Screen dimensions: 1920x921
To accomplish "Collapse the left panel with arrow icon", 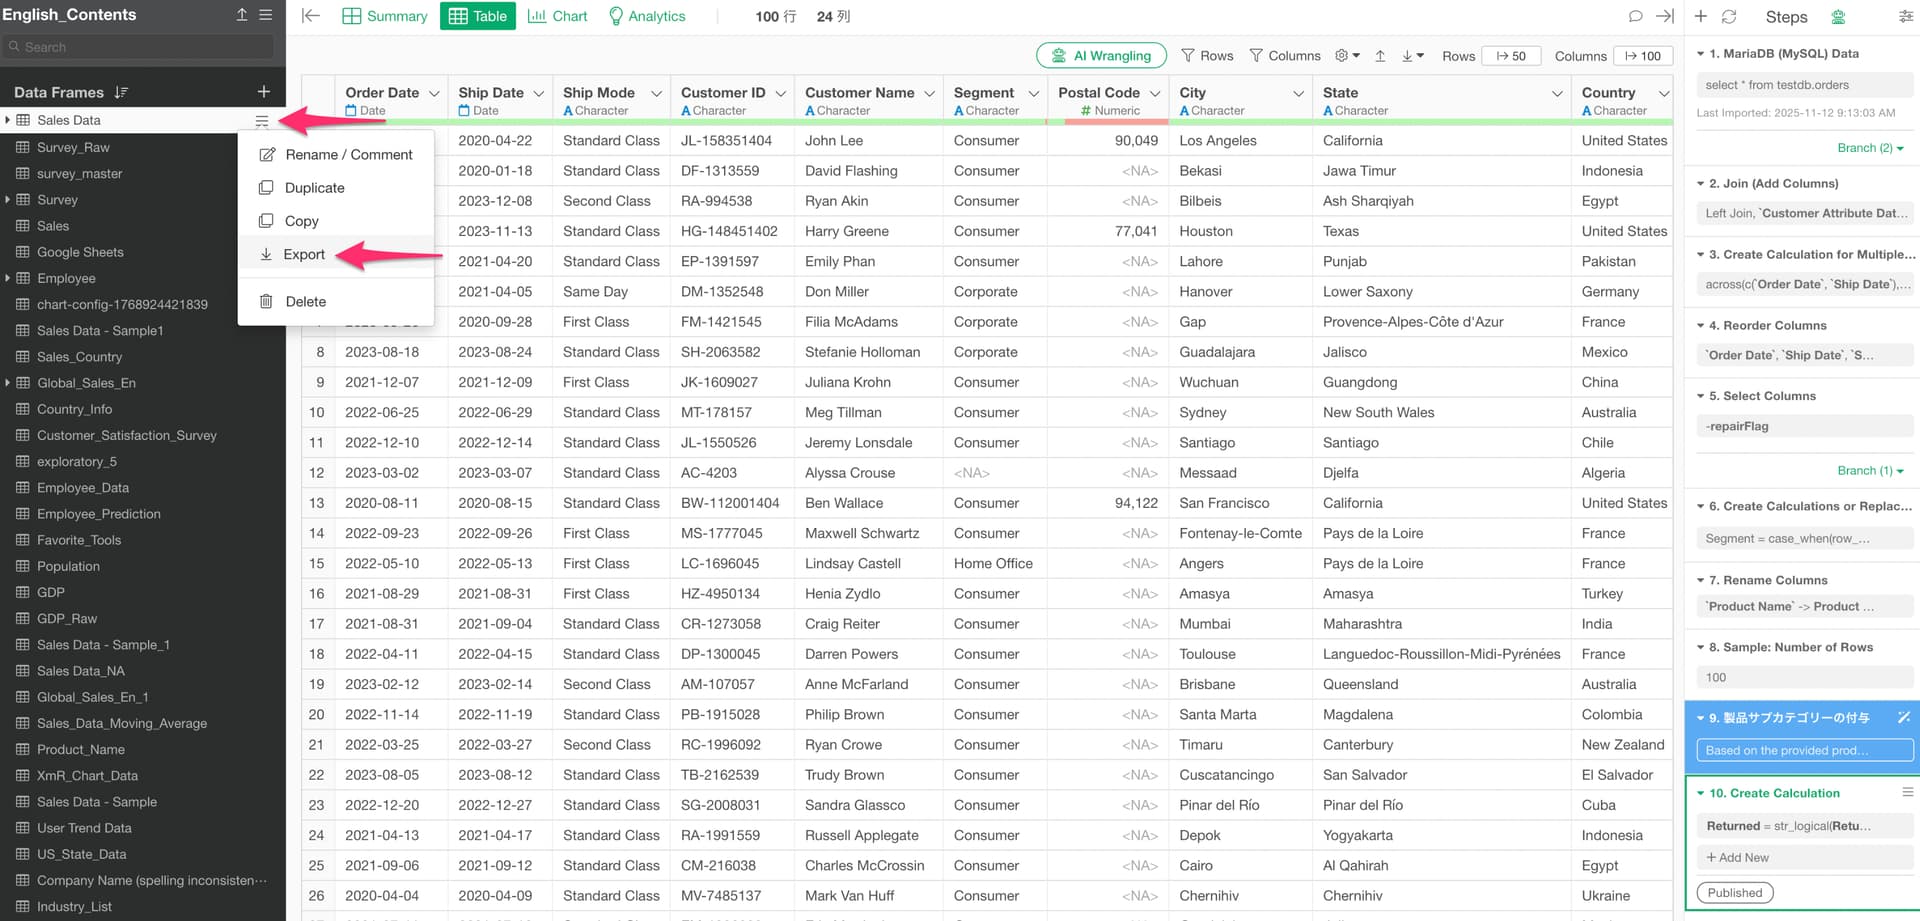I will click(311, 16).
